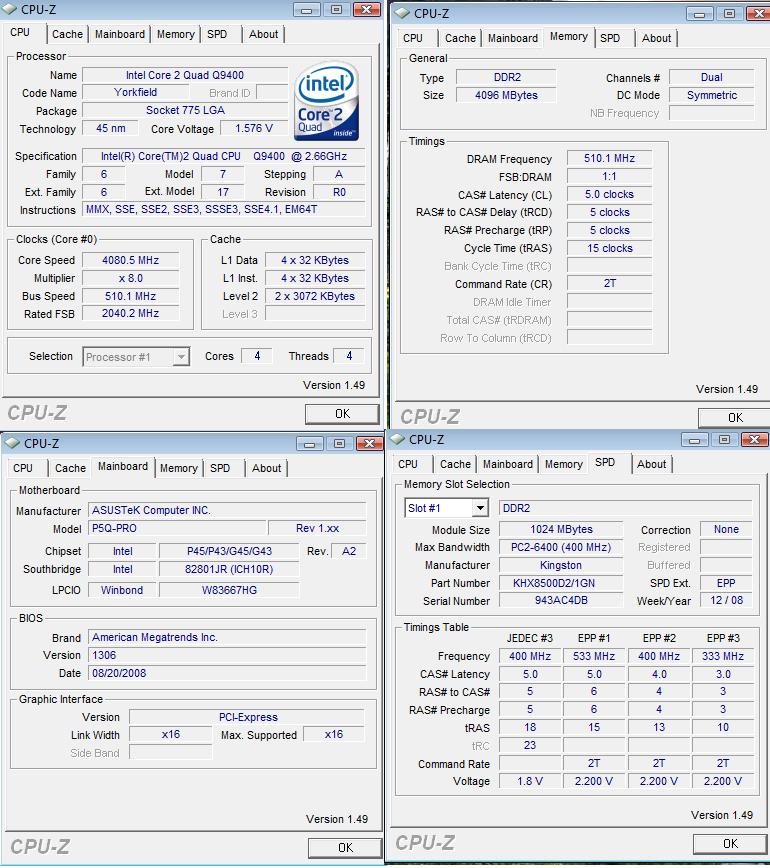
Task: Click the Week/Year value 12 / 08
Action: tap(726, 600)
